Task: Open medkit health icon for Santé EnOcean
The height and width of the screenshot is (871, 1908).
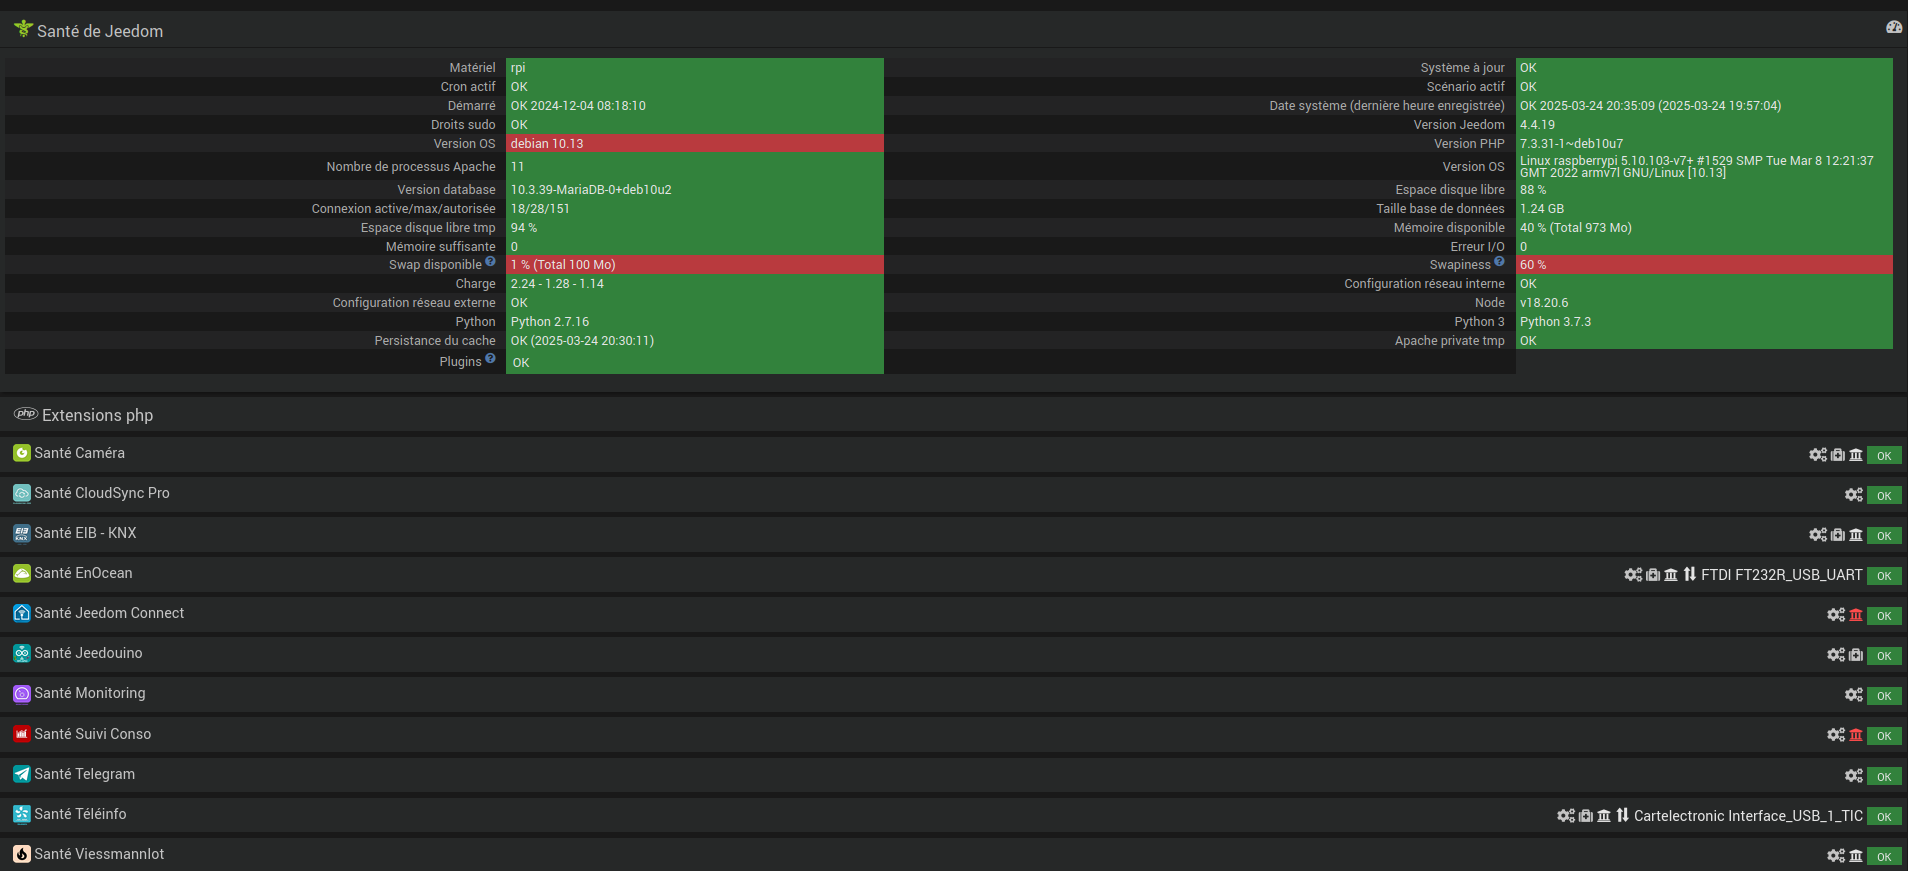Action: pos(1653,574)
